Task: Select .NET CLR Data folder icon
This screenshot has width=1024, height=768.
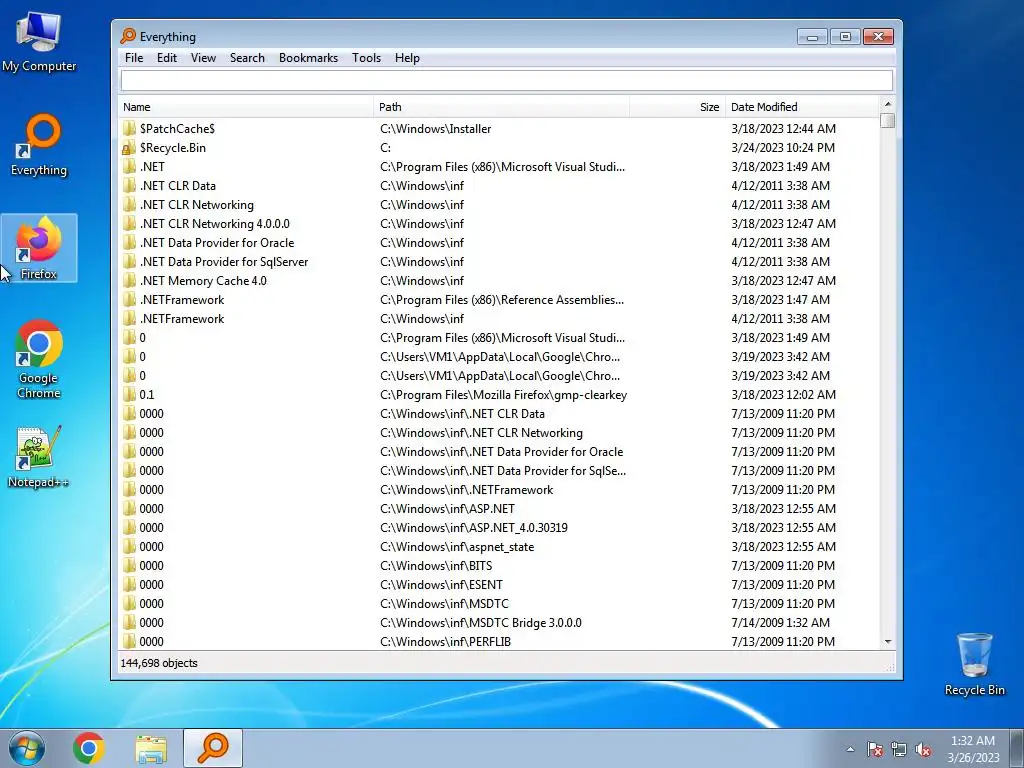Action: [129, 185]
